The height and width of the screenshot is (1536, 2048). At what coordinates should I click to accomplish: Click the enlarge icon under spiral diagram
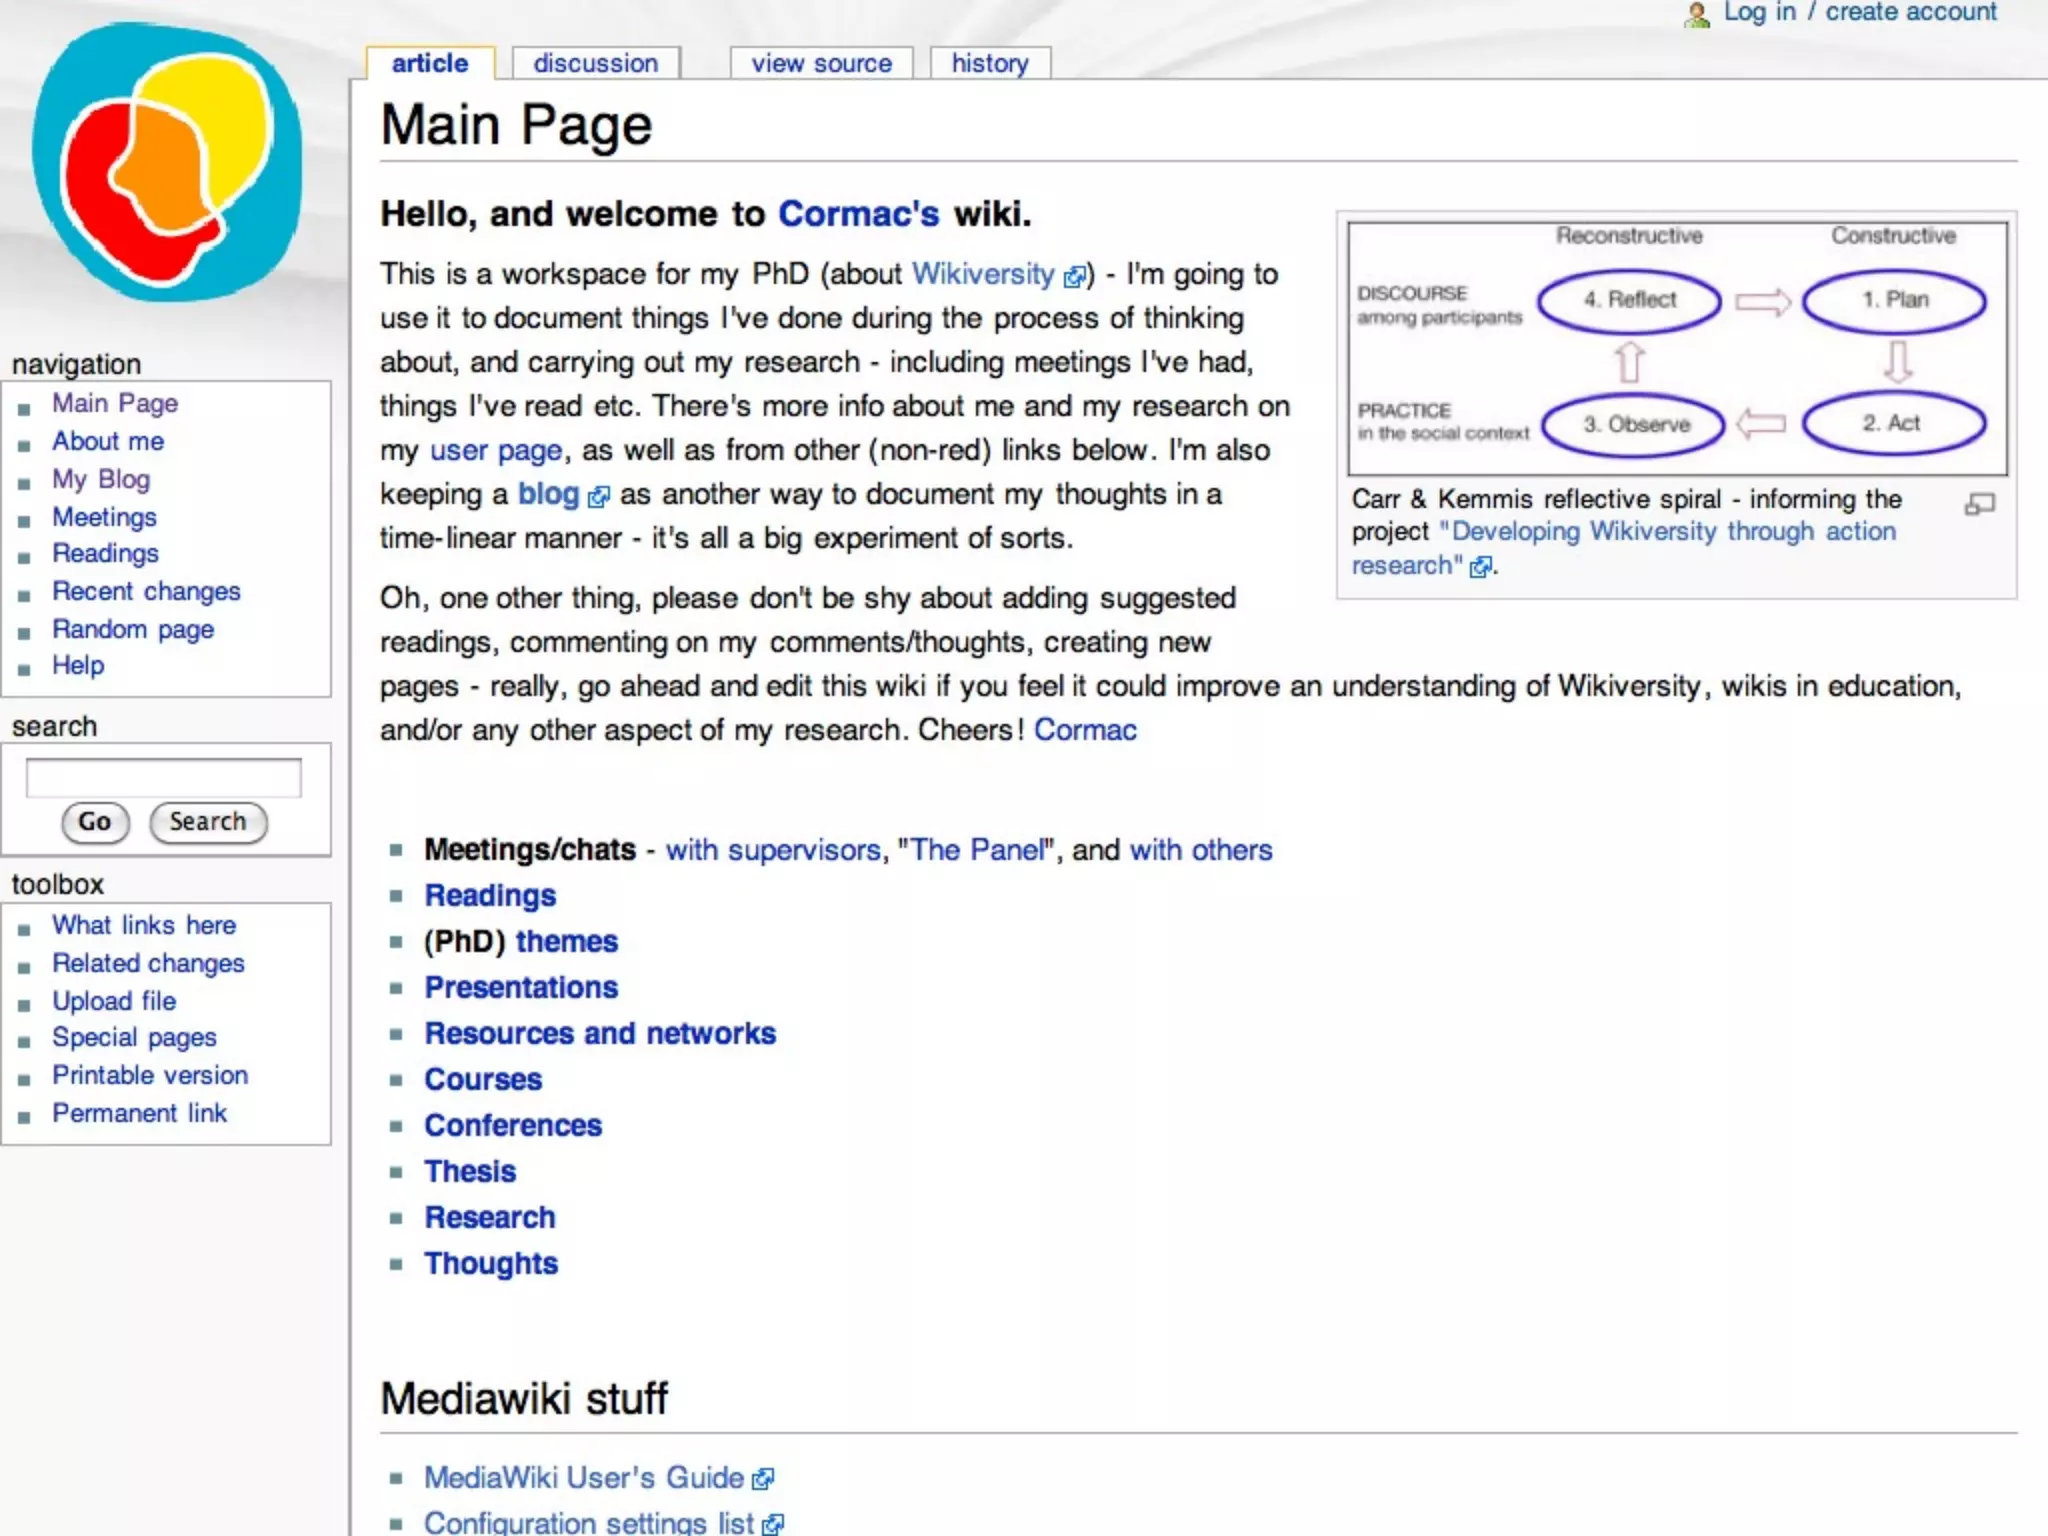click(x=1979, y=504)
